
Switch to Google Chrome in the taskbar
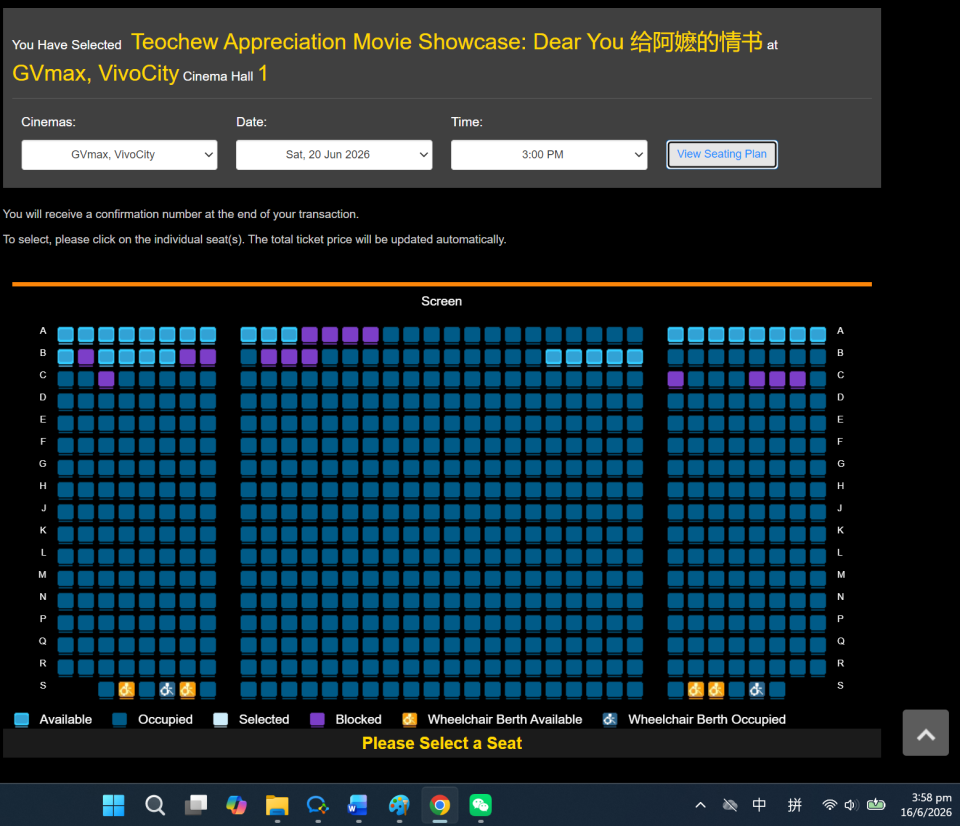pos(440,805)
